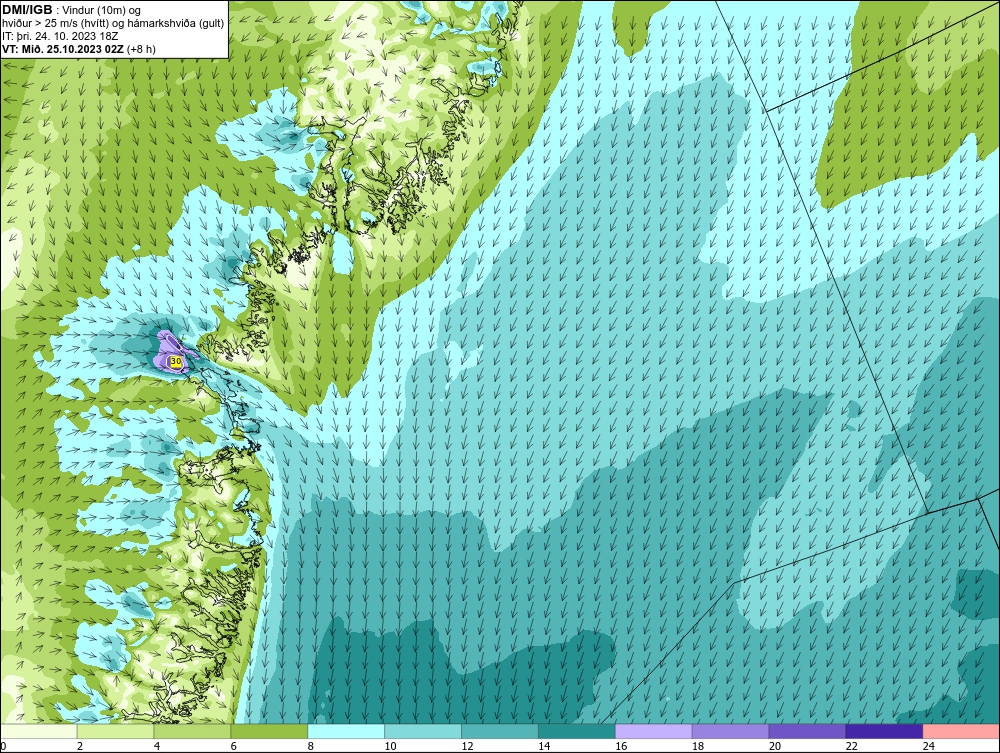Viewport: 1000px width, 753px height.
Task: Click the DMI/IGB title text
Action: 27,10
